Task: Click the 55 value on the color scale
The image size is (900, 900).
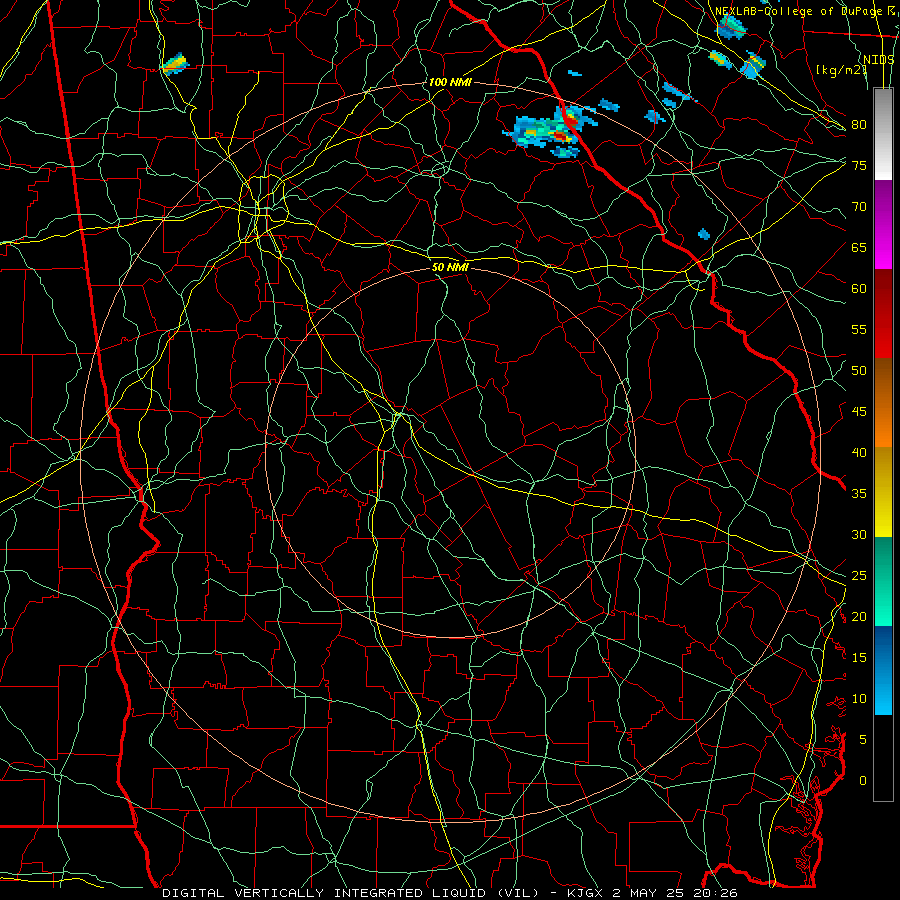Action: click(859, 330)
